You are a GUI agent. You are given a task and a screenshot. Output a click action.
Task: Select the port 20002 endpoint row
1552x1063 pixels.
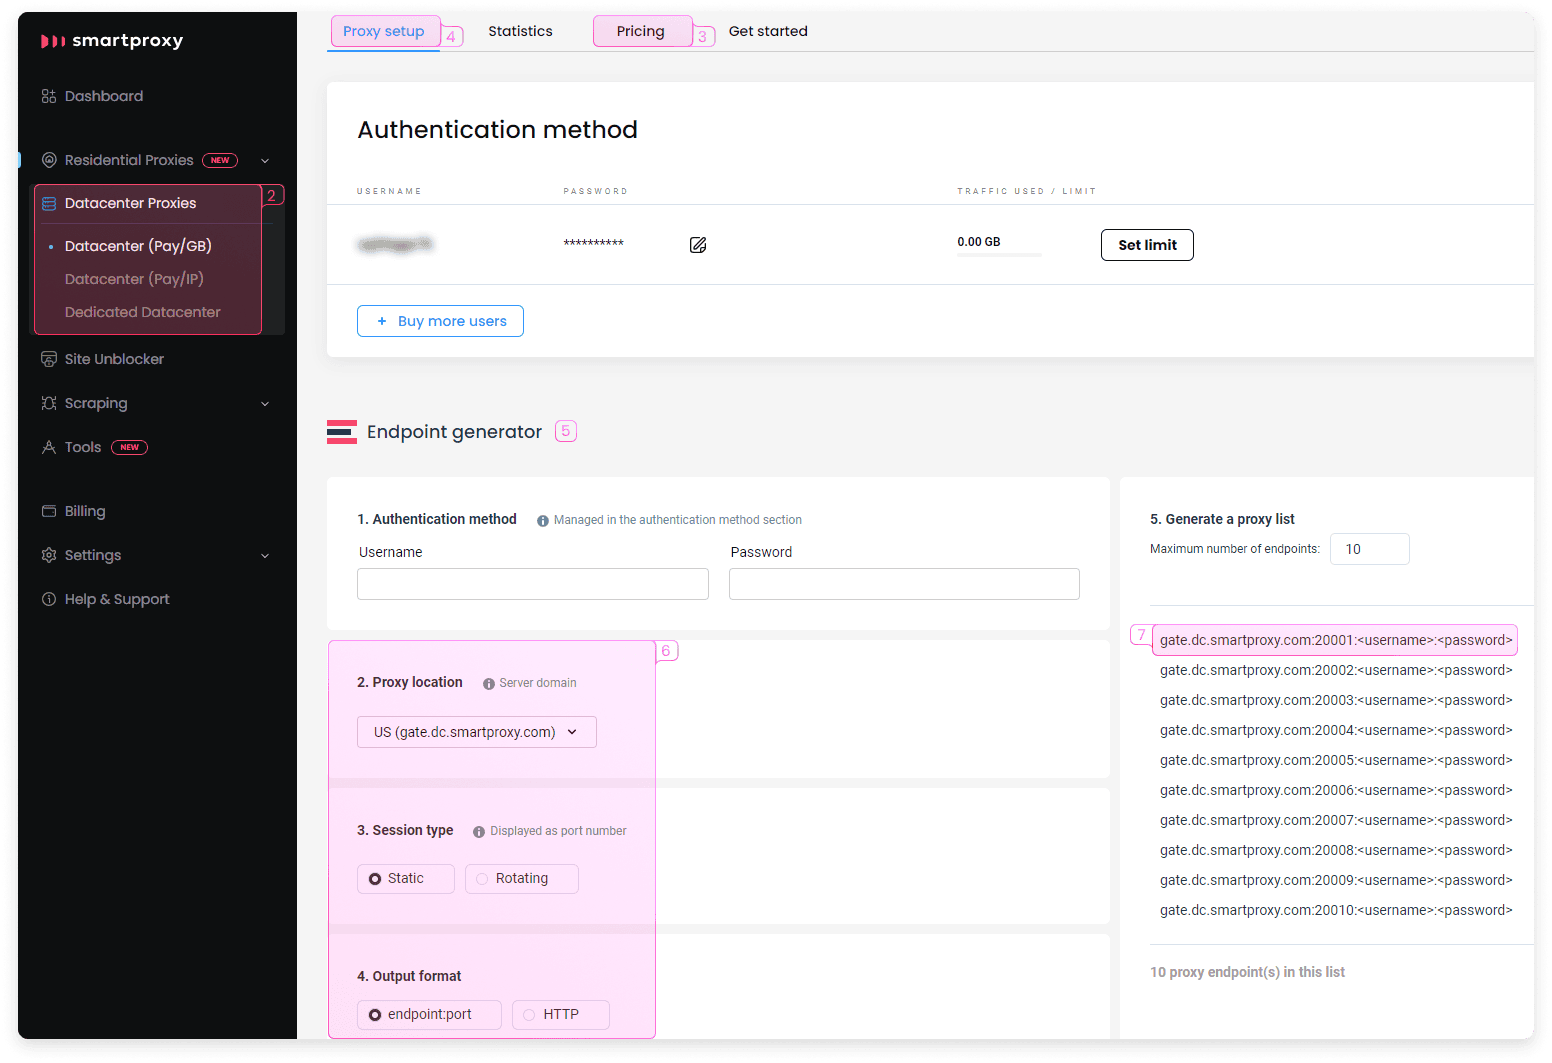pos(1336,670)
